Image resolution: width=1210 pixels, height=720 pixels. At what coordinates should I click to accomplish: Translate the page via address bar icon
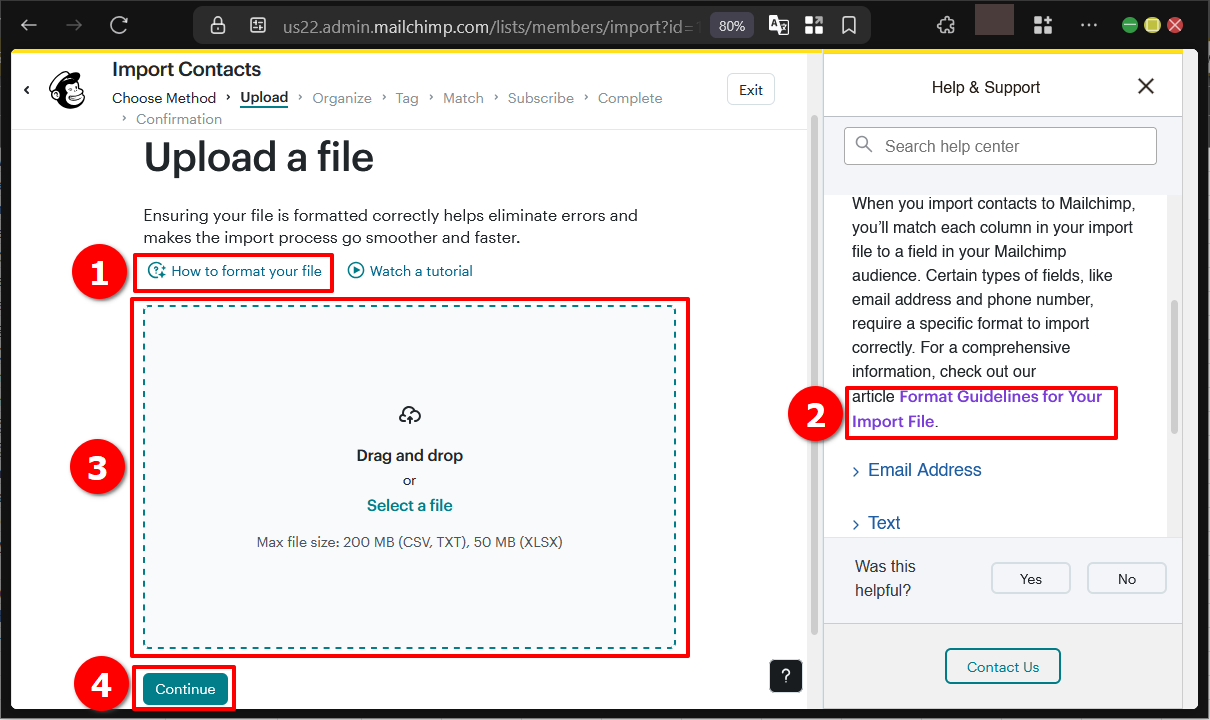(x=778, y=25)
